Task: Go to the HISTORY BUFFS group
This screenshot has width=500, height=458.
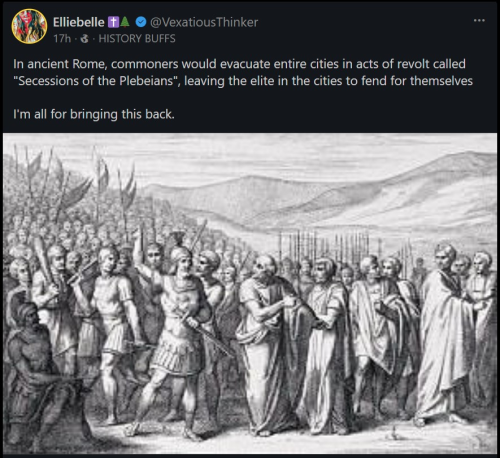Action: click(x=137, y=39)
